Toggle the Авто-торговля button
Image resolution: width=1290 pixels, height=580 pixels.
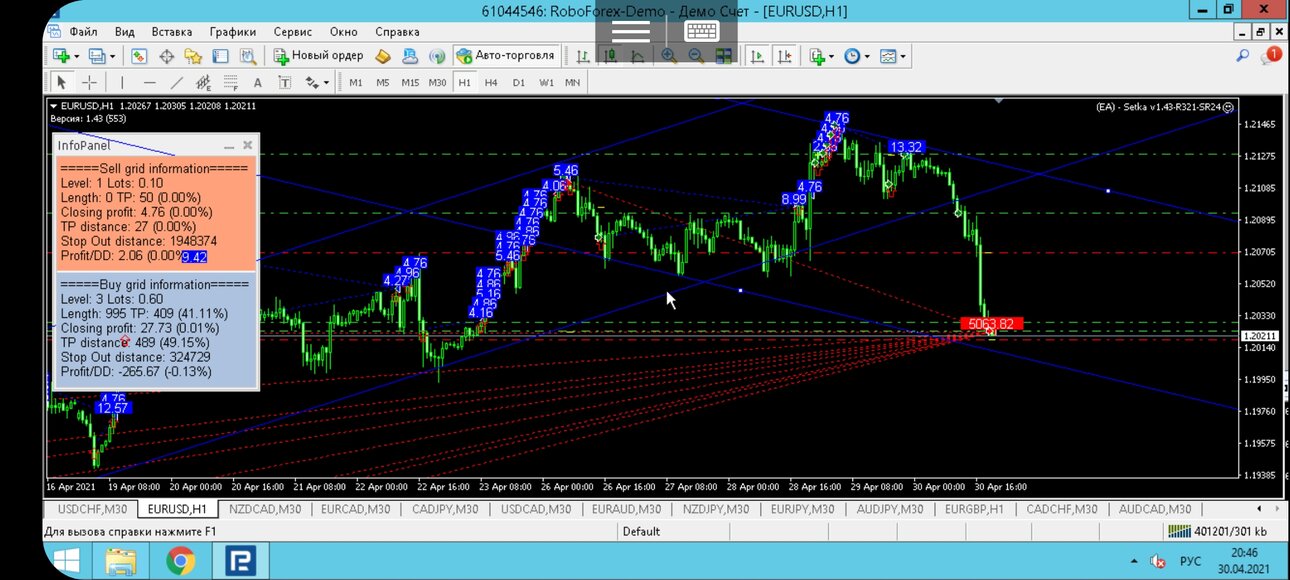(x=506, y=56)
